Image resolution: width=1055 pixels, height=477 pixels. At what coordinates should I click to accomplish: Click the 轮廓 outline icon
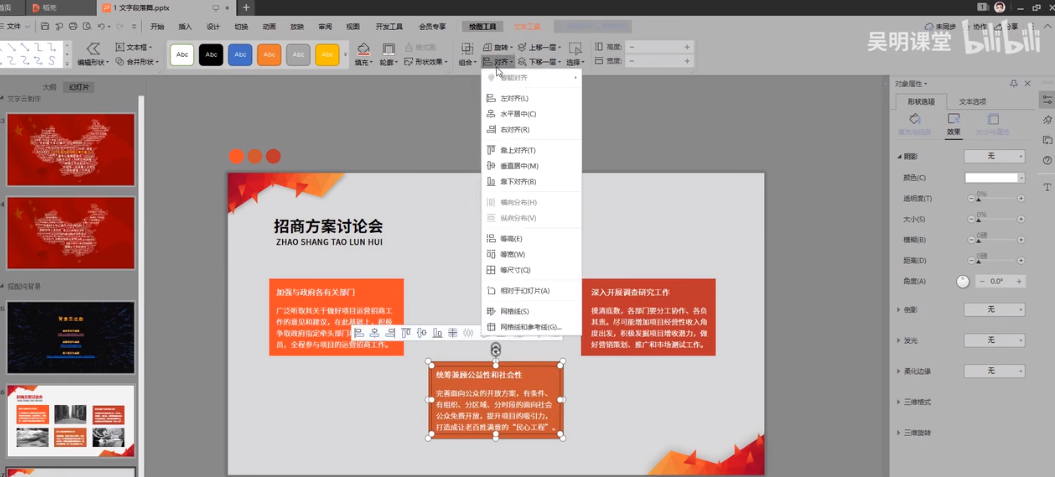(x=388, y=49)
